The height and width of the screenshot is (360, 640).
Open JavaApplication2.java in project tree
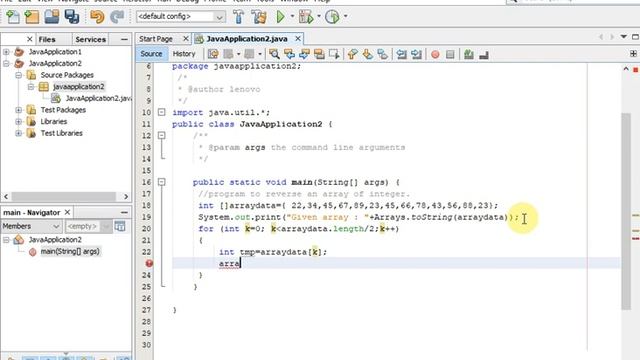[x=98, y=98]
